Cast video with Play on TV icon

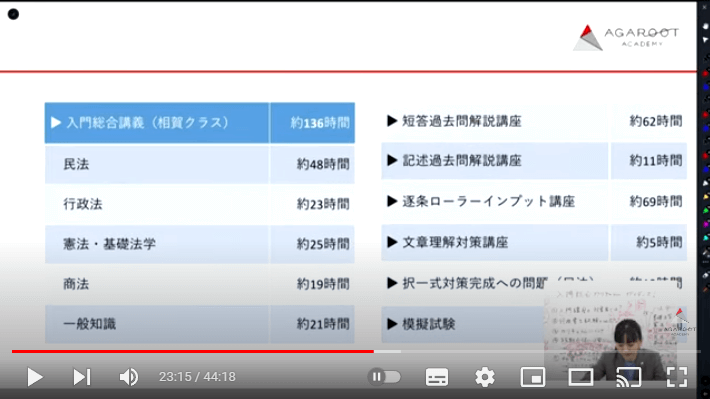click(629, 377)
